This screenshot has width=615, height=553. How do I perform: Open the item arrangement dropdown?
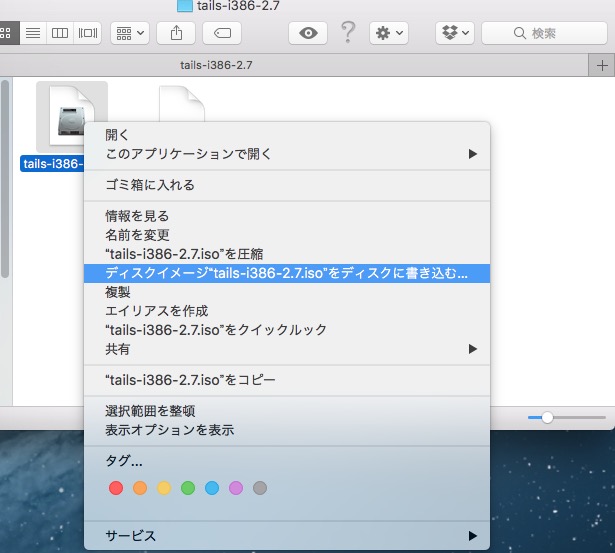[x=131, y=33]
